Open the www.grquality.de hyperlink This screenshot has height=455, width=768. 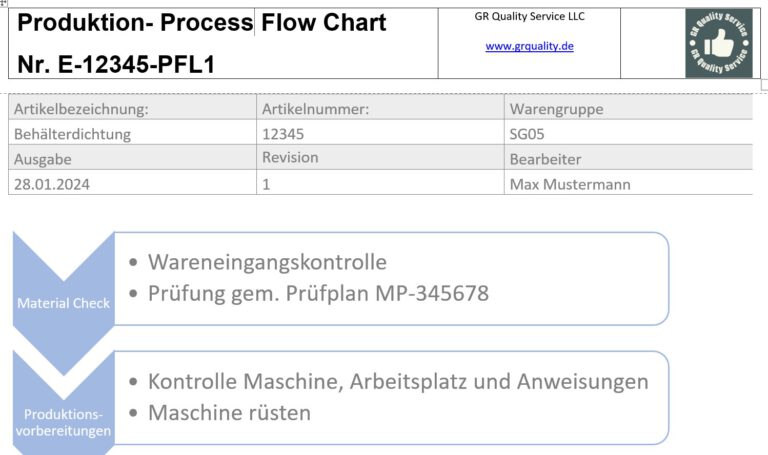click(529, 46)
